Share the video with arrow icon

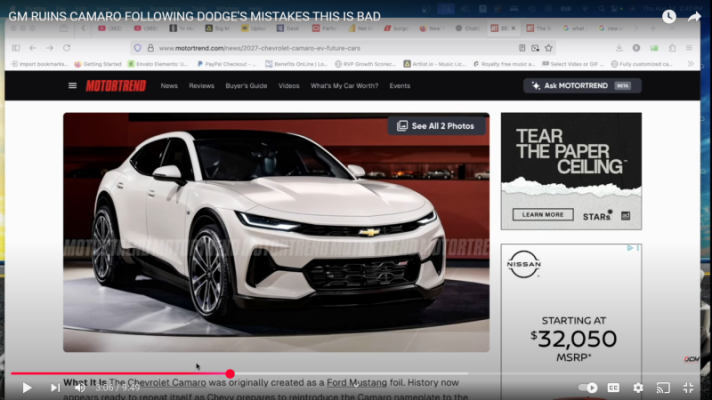(x=694, y=16)
